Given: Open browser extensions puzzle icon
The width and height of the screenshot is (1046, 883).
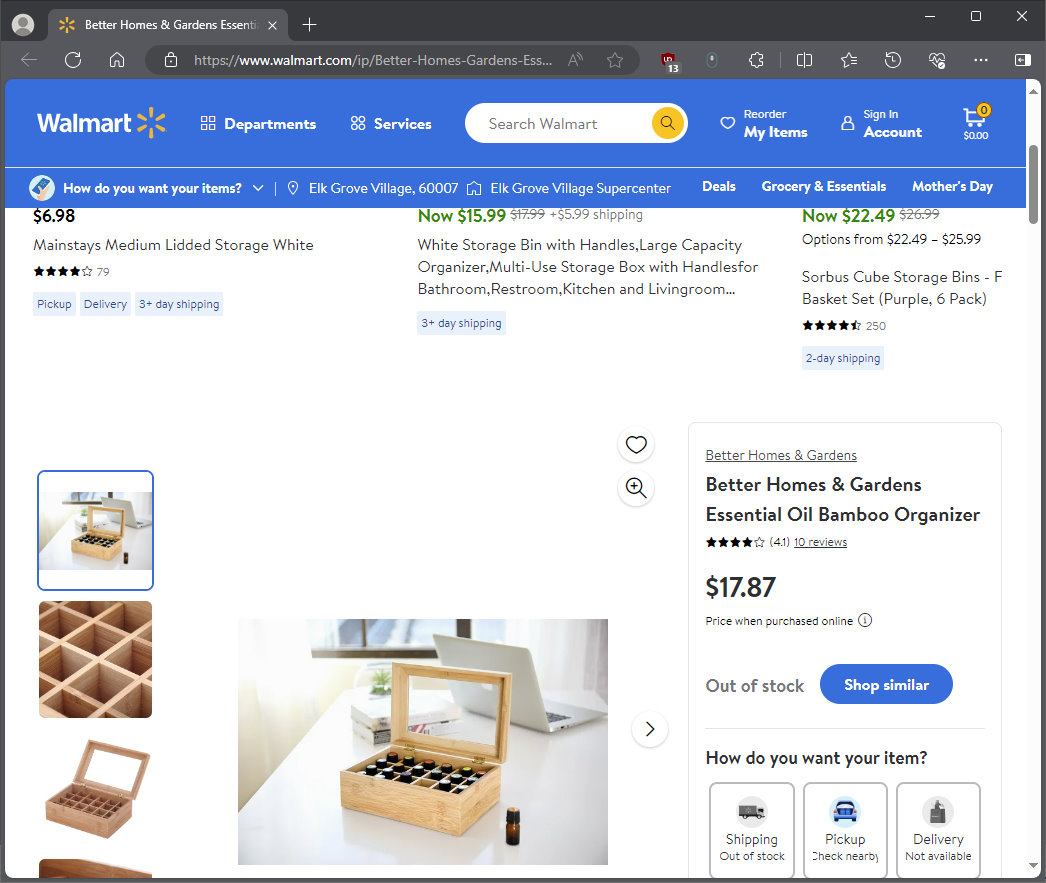Looking at the screenshot, I should [757, 60].
